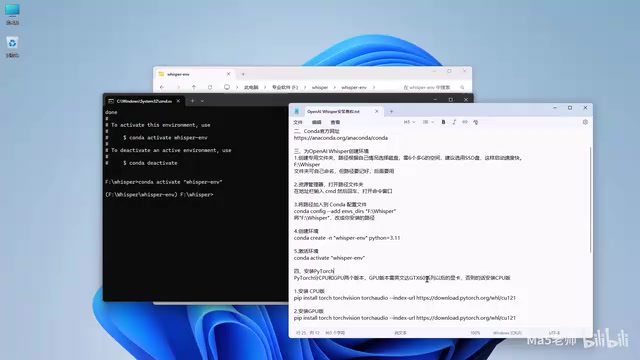
Task: Click the anaconda.org URL line in Notepad
Action: pyautogui.click(x=341, y=138)
